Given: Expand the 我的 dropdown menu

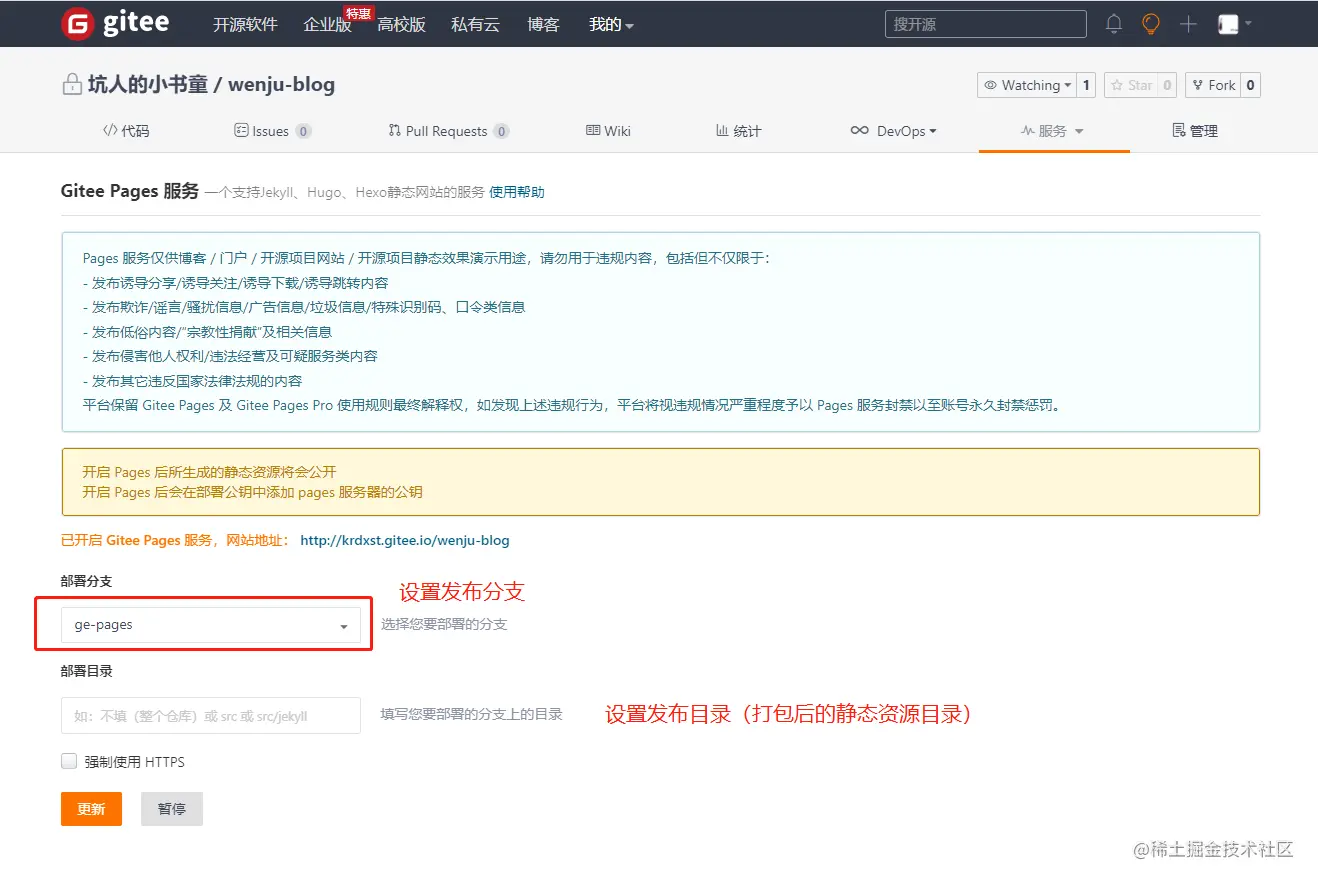Looking at the screenshot, I should click(x=611, y=24).
